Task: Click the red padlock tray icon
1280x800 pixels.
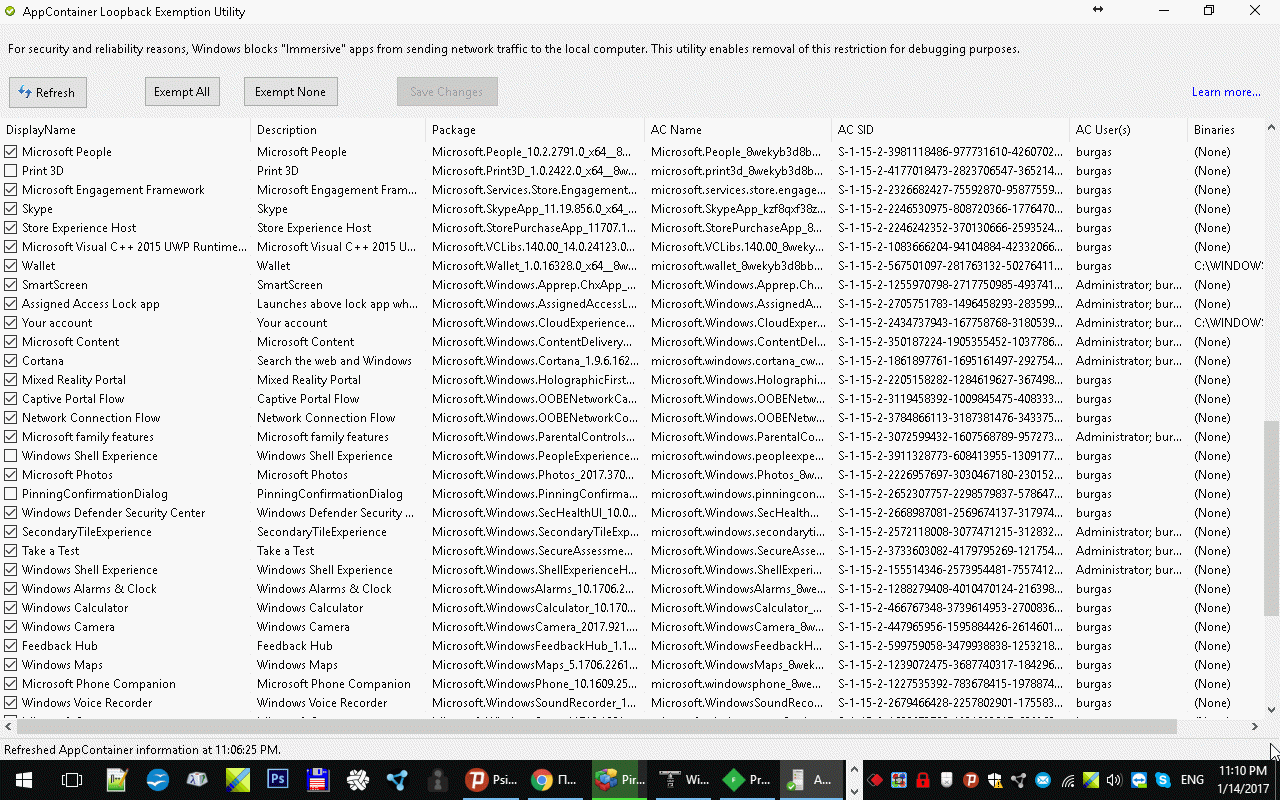Action: click(x=923, y=780)
